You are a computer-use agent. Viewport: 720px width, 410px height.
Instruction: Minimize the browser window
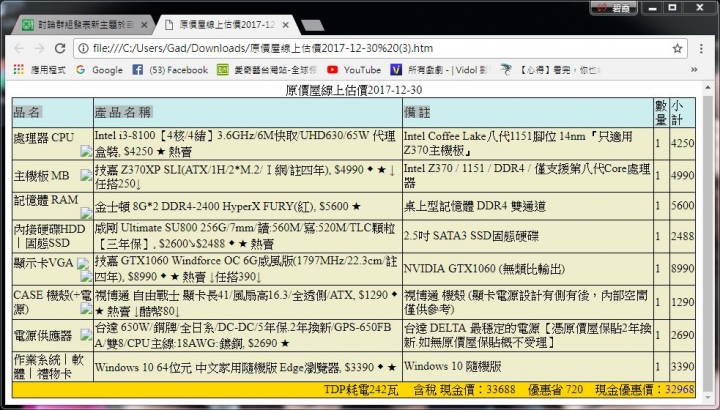coord(652,8)
